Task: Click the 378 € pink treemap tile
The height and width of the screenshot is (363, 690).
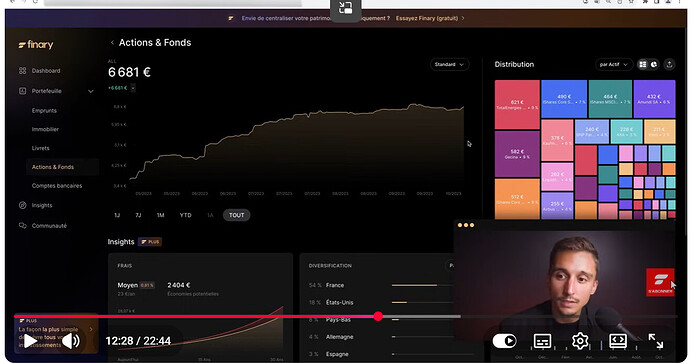Action: [557, 140]
